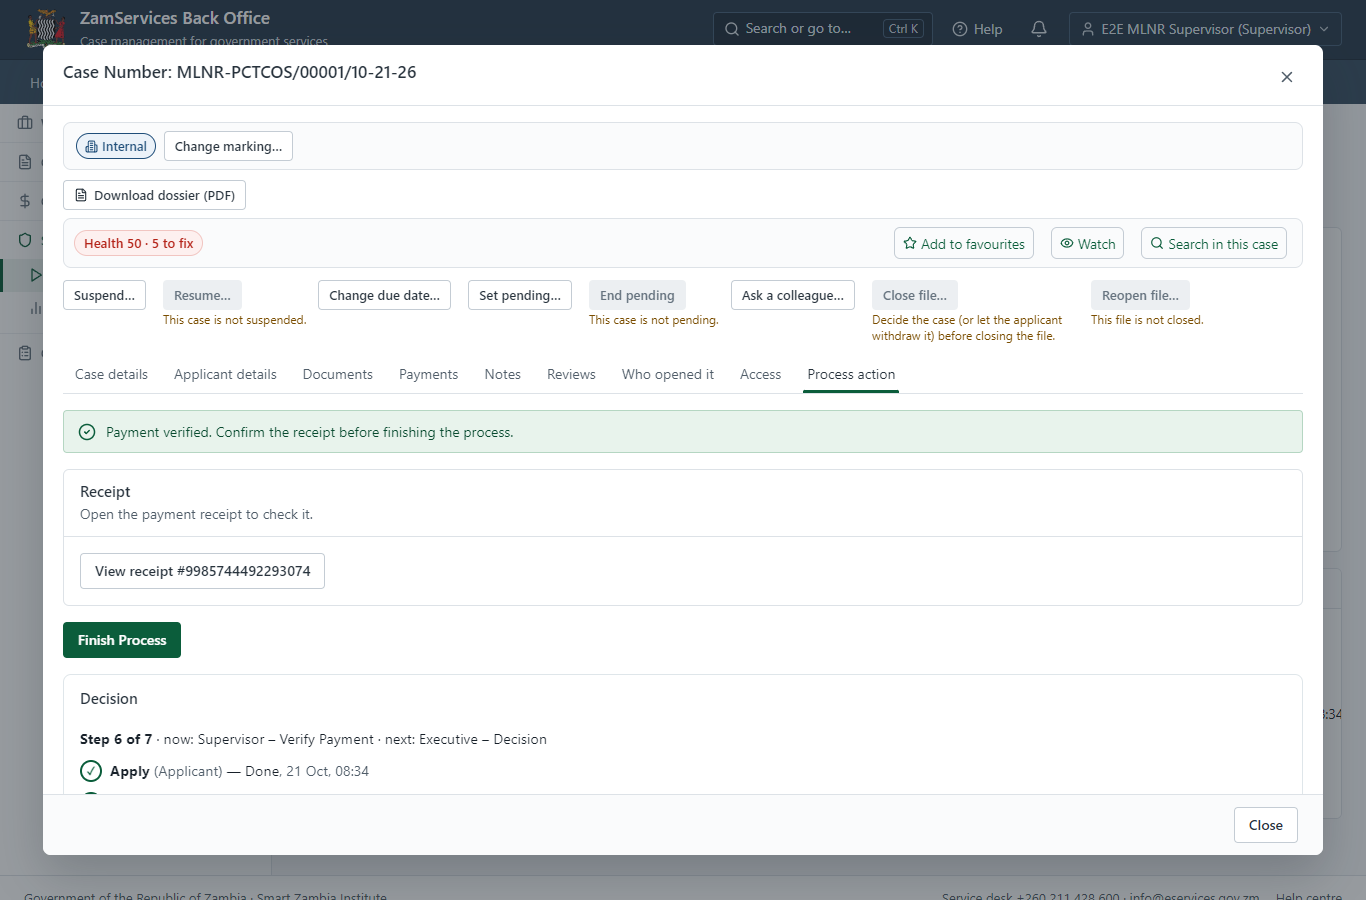Open the Change due date... dialog
Screen dimensions: 1366x900
pos(384,295)
